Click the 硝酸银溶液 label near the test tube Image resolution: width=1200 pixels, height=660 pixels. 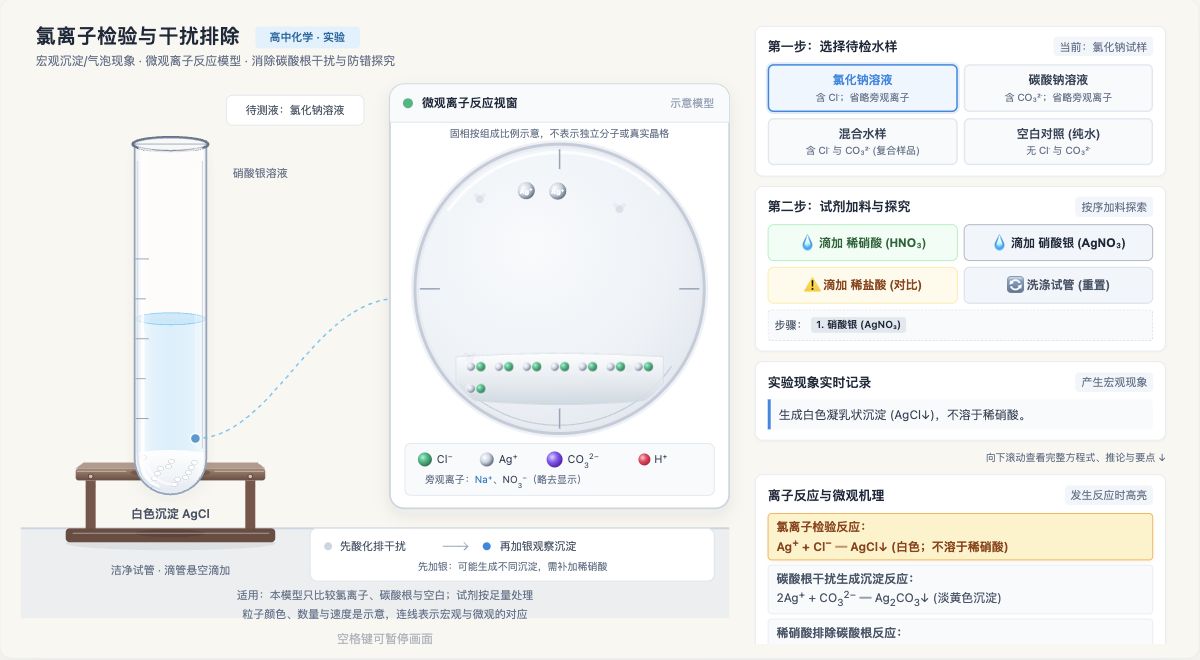[x=260, y=173]
